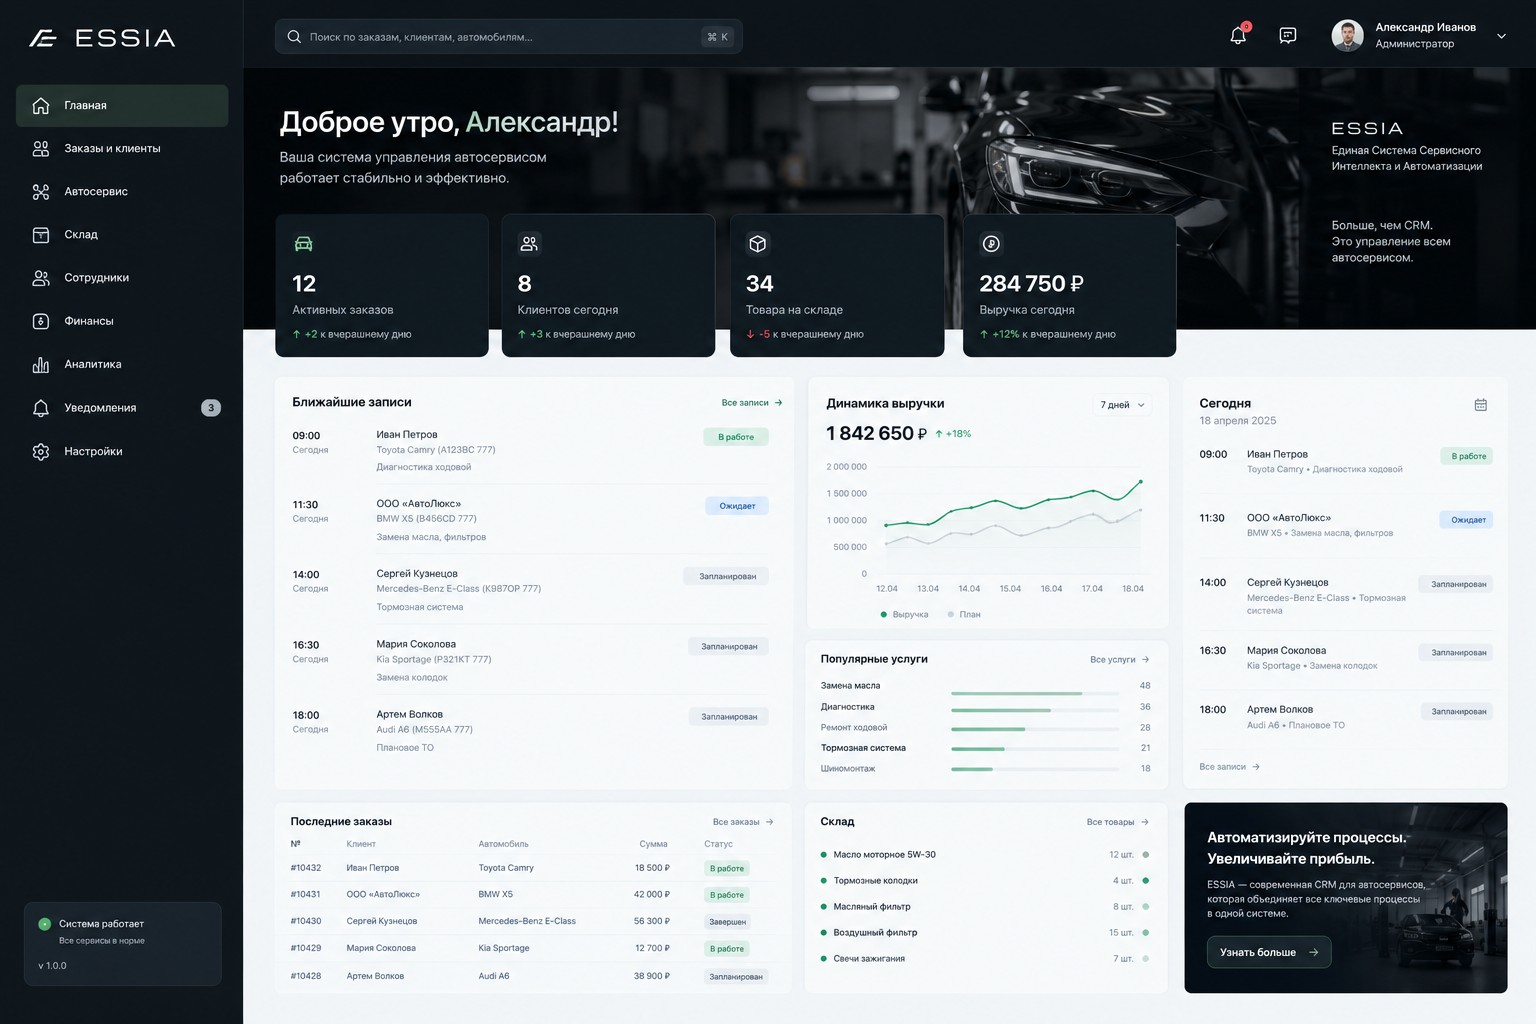The width and height of the screenshot is (1536, 1024).
Task: Click the calendar icon in Сегодня panel
Action: 1480,404
